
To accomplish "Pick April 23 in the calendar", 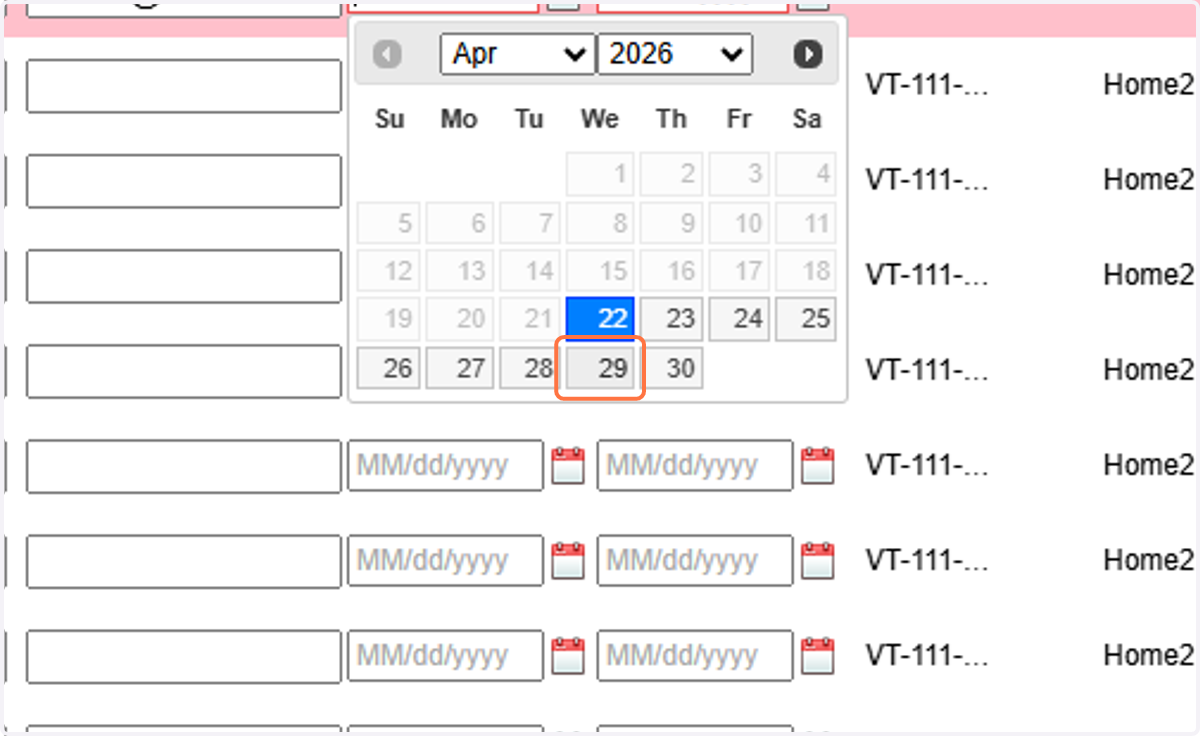I will [671, 319].
